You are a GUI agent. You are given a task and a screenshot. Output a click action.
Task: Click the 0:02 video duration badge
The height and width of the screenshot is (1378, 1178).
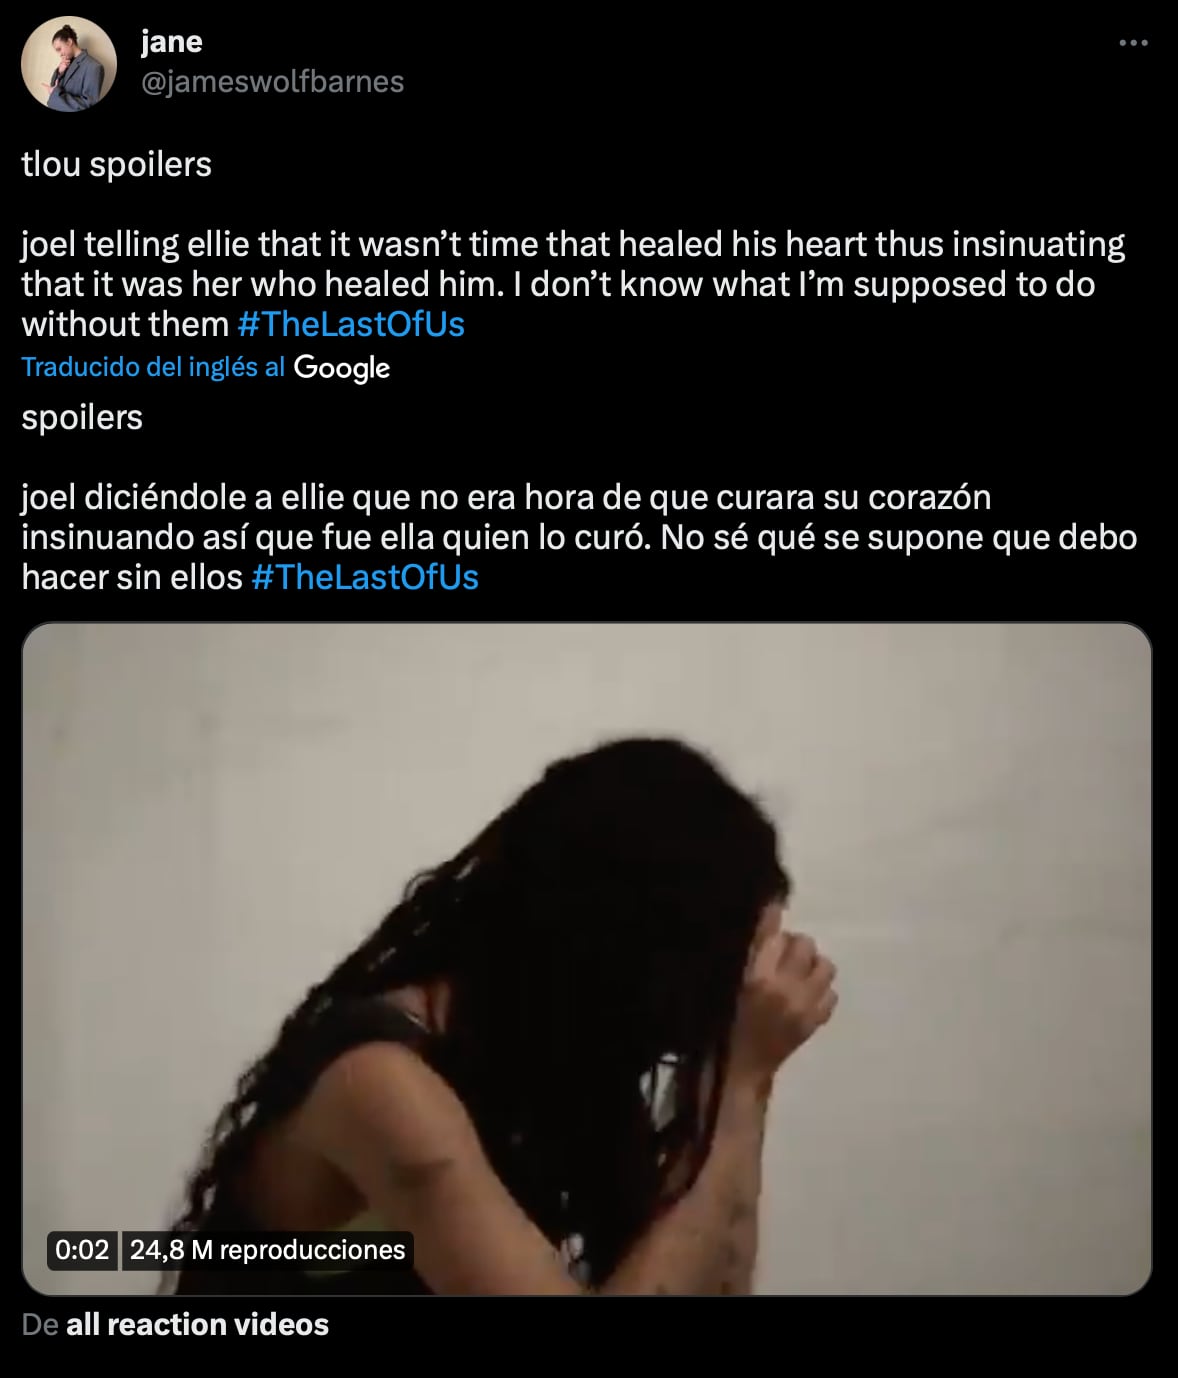(x=82, y=1250)
